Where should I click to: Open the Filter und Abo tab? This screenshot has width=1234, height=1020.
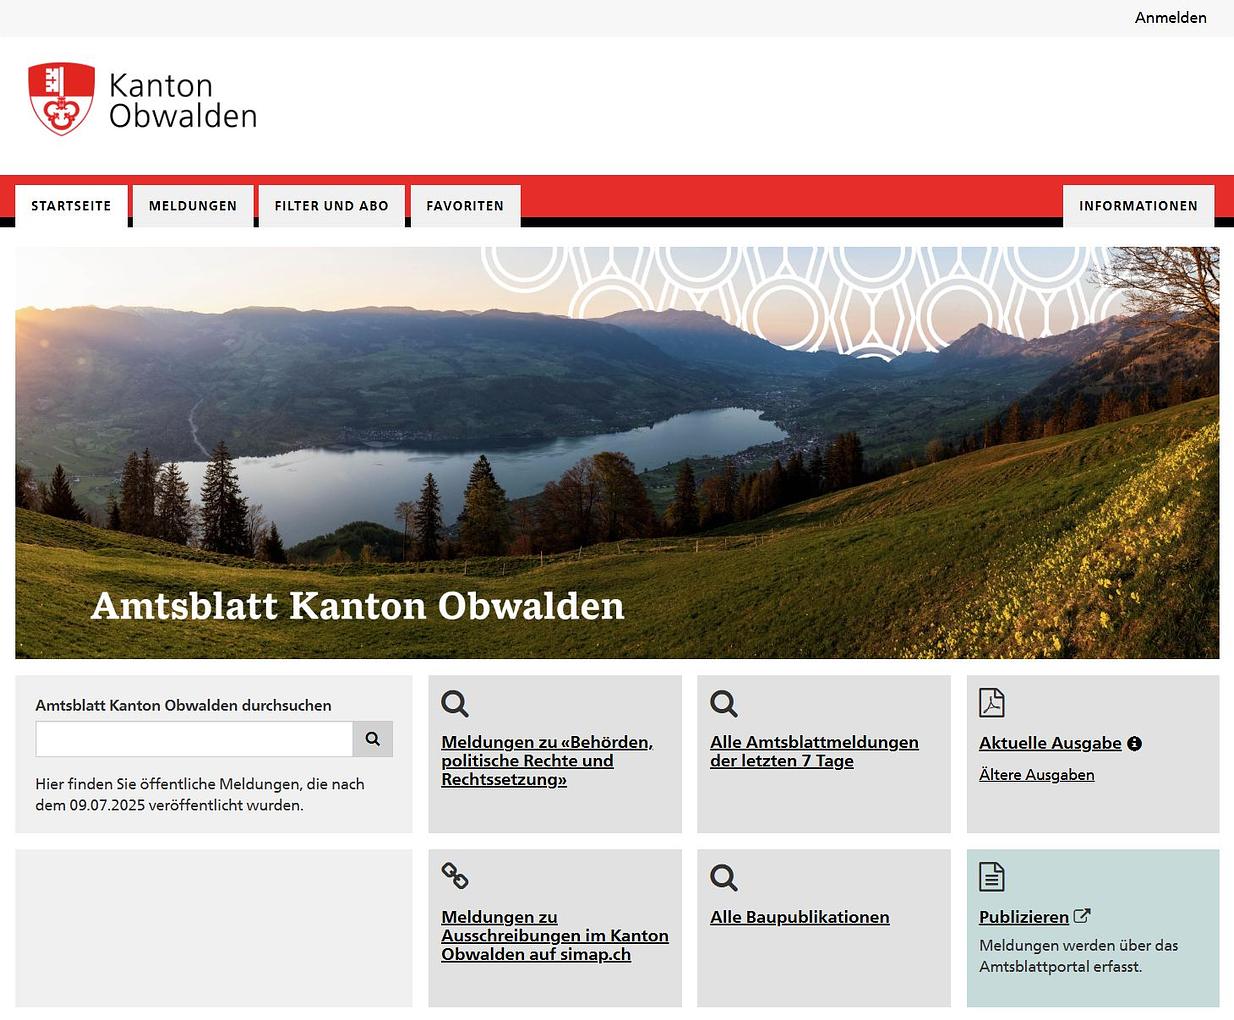click(331, 206)
